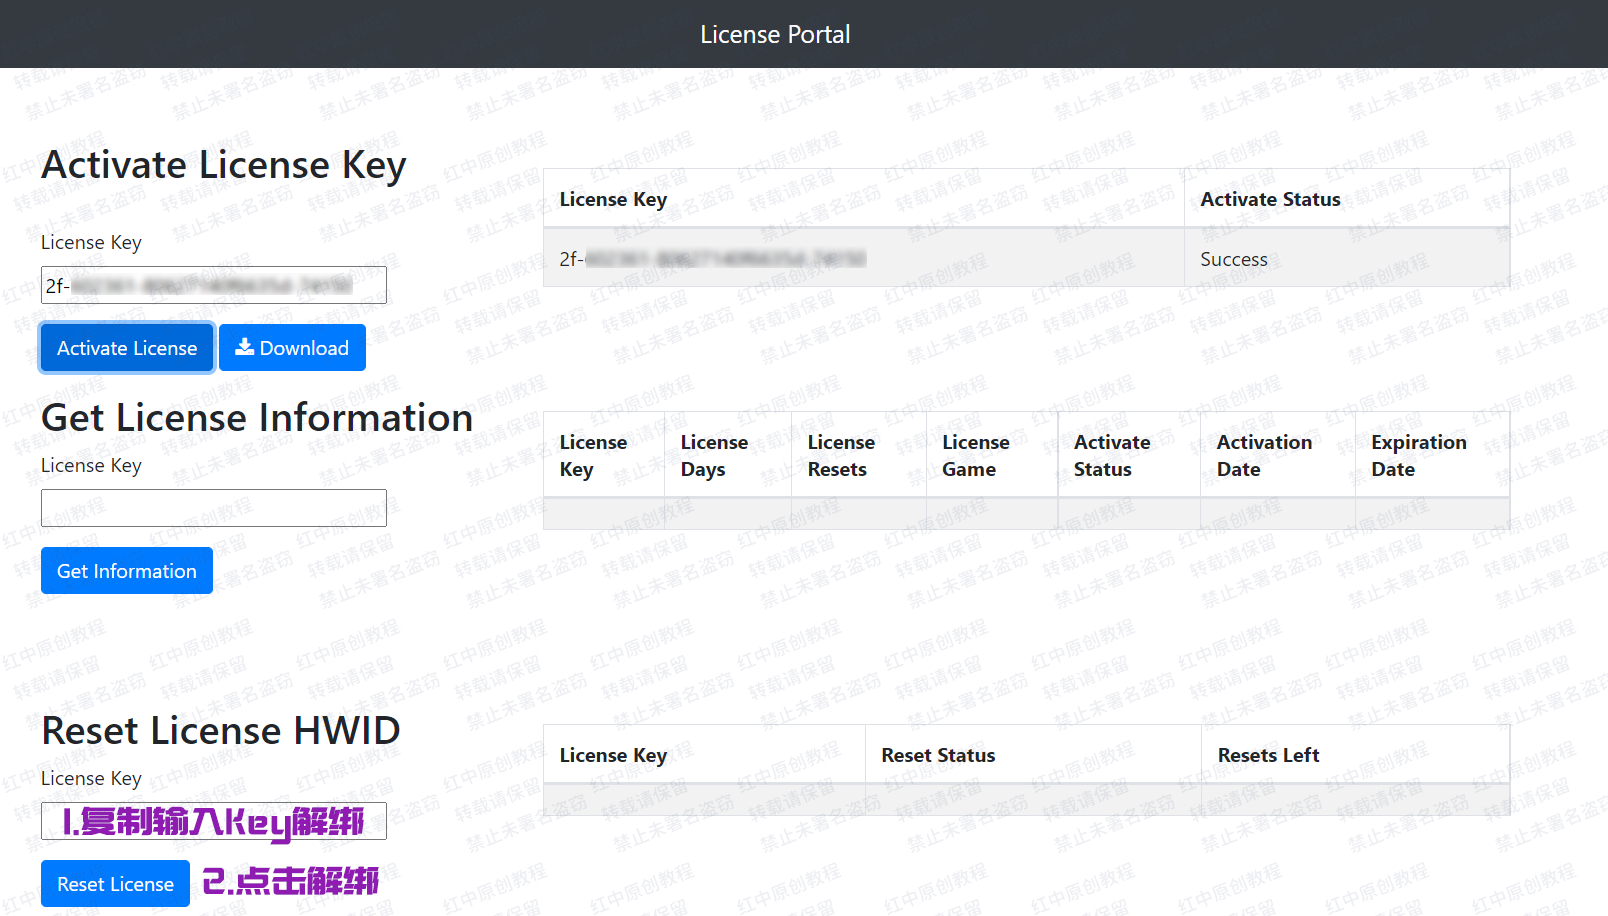Select the License Game column header

pos(975,455)
